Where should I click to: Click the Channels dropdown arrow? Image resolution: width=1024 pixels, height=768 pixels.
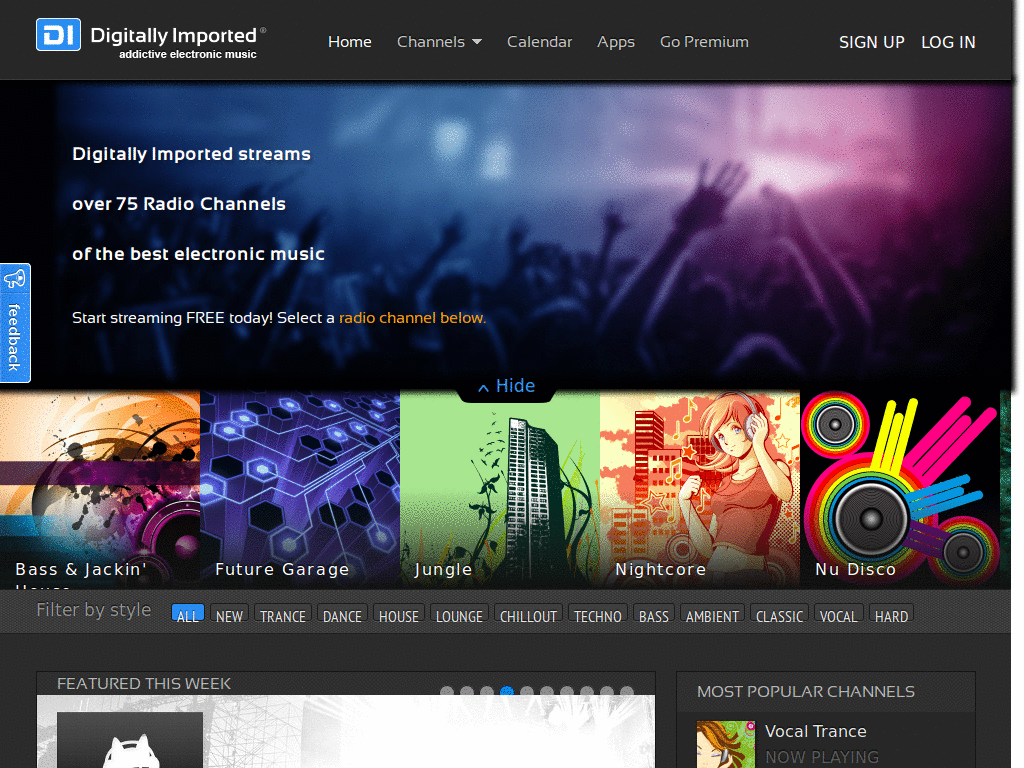coord(477,42)
